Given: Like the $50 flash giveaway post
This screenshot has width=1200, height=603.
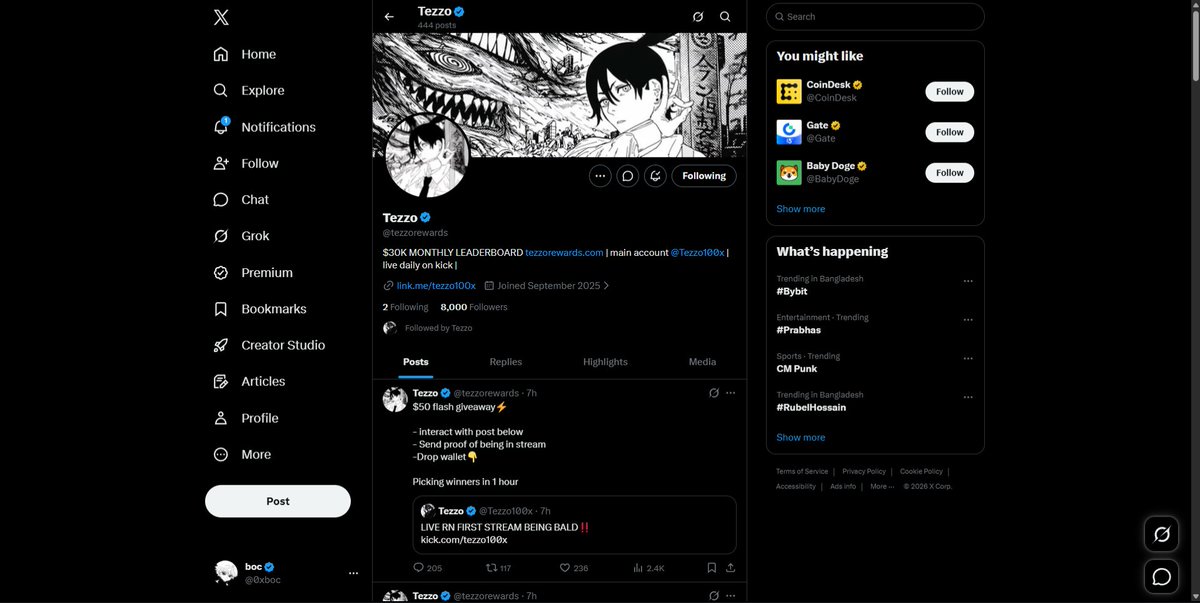Looking at the screenshot, I should [x=574, y=567].
